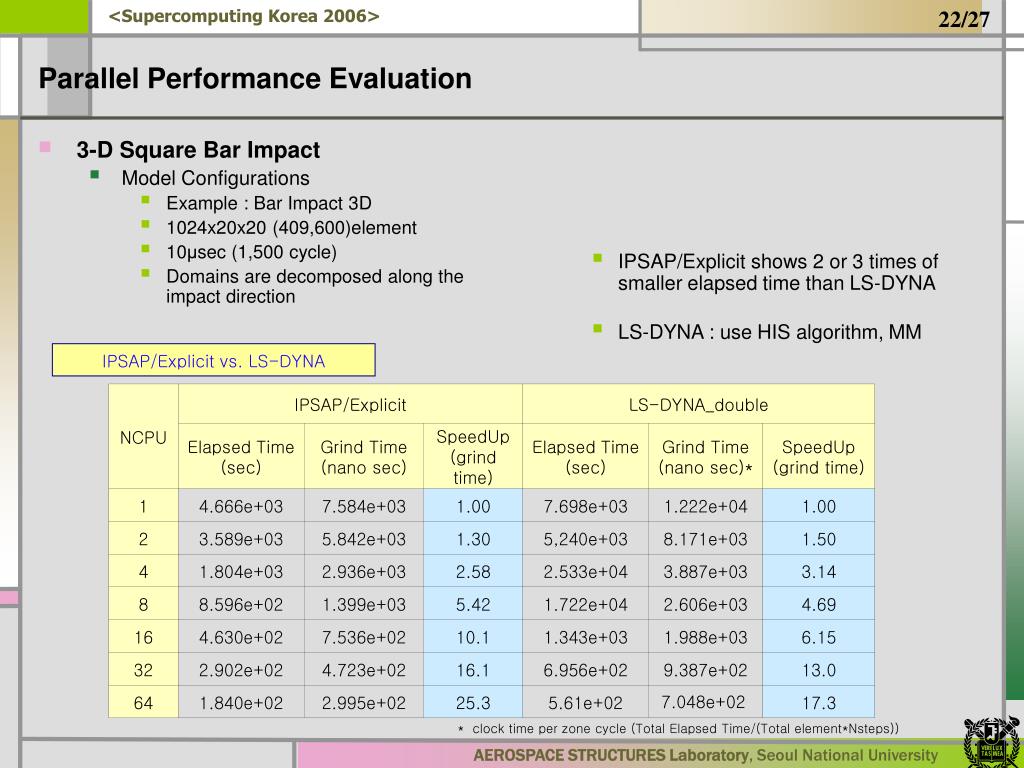Viewport: 1024px width, 768px height.
Task: Click cell 8.596e+02
Action: [x=241, y=604]
